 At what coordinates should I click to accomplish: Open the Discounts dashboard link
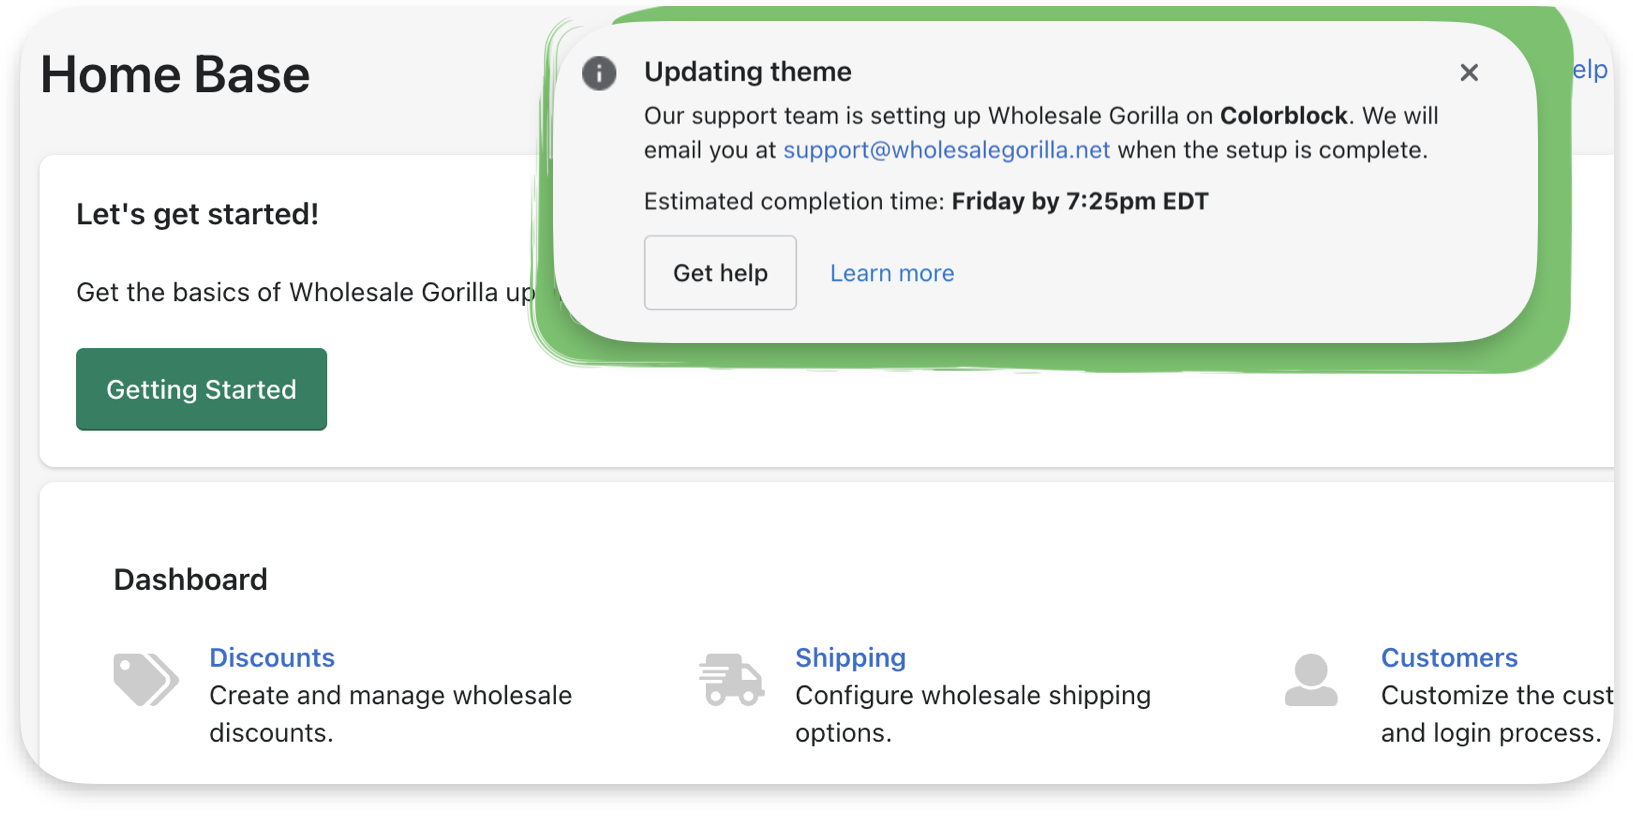[272, 658]
